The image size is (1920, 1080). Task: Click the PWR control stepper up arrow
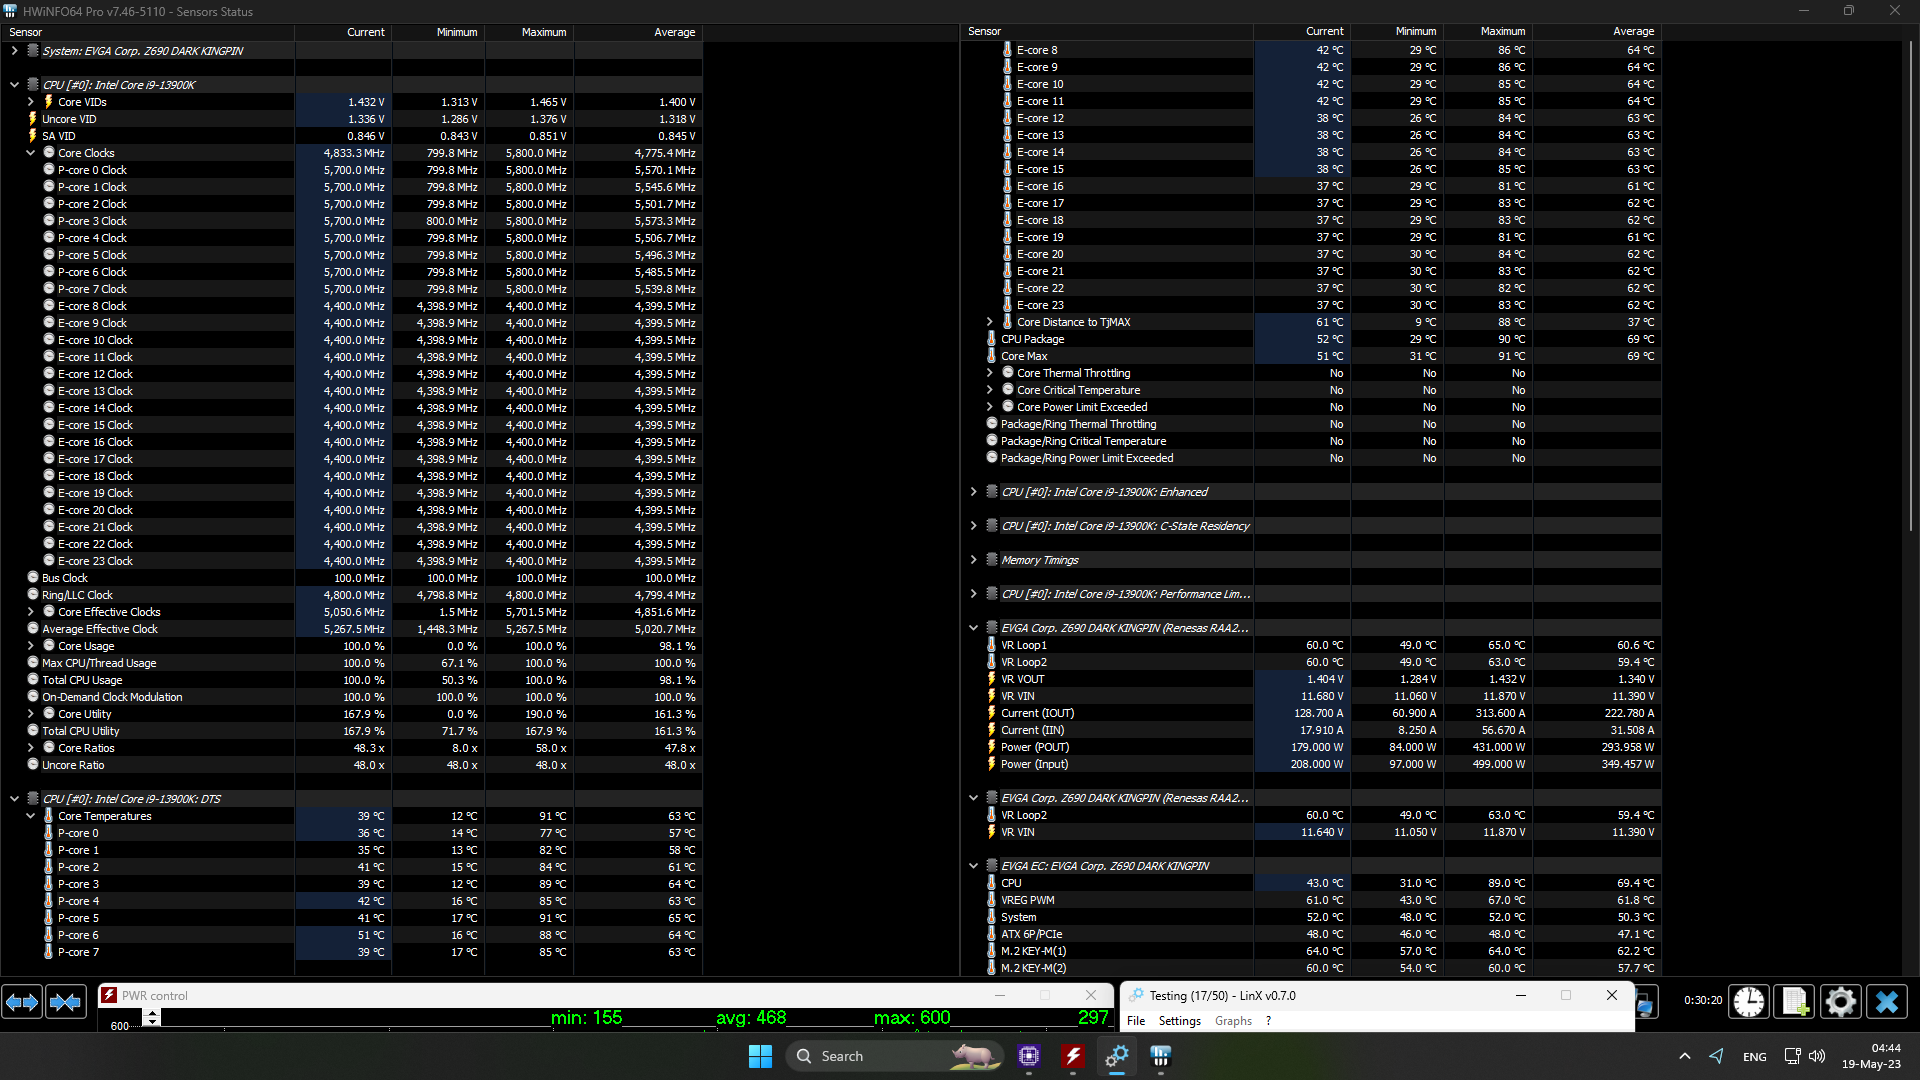pos(152,1013)
